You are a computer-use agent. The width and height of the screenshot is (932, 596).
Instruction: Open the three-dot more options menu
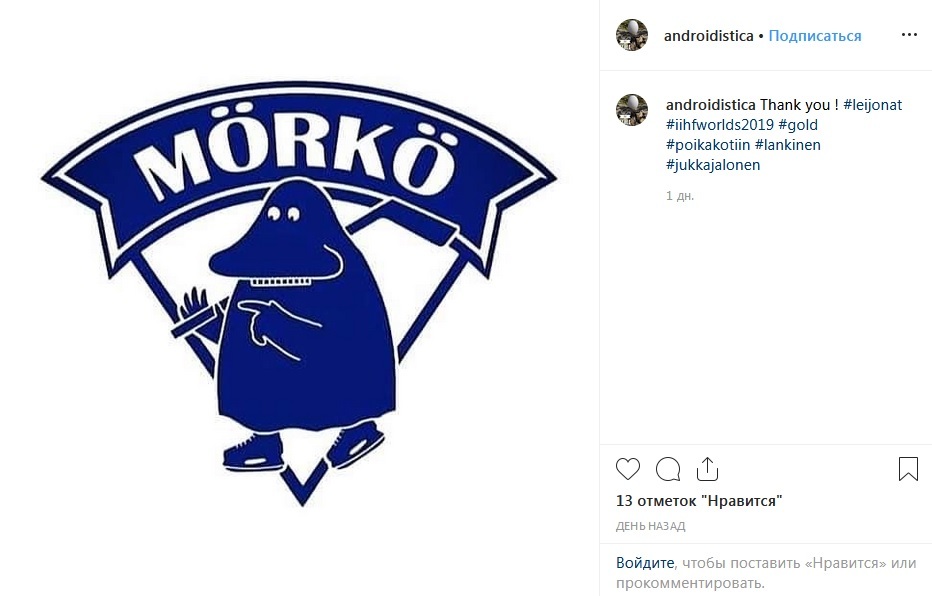tap(909, 35)
